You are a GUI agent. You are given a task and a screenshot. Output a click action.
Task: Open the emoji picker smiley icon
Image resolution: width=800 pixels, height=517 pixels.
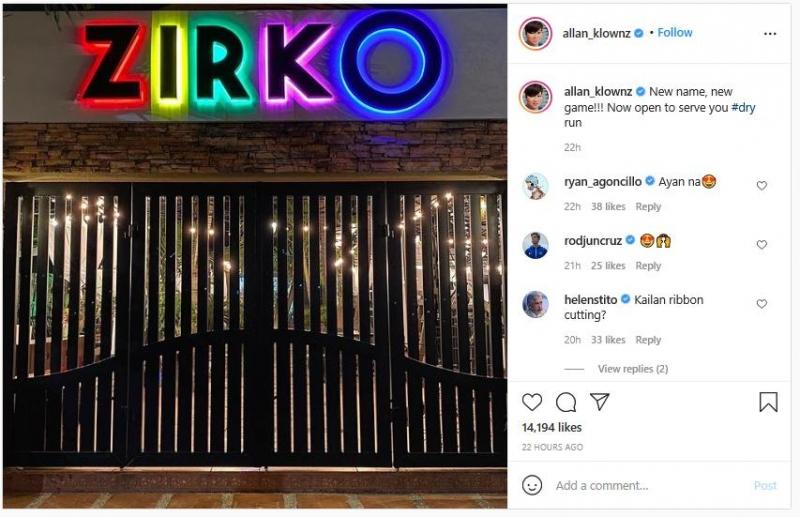pyautogui.click(x=532, y=485)
